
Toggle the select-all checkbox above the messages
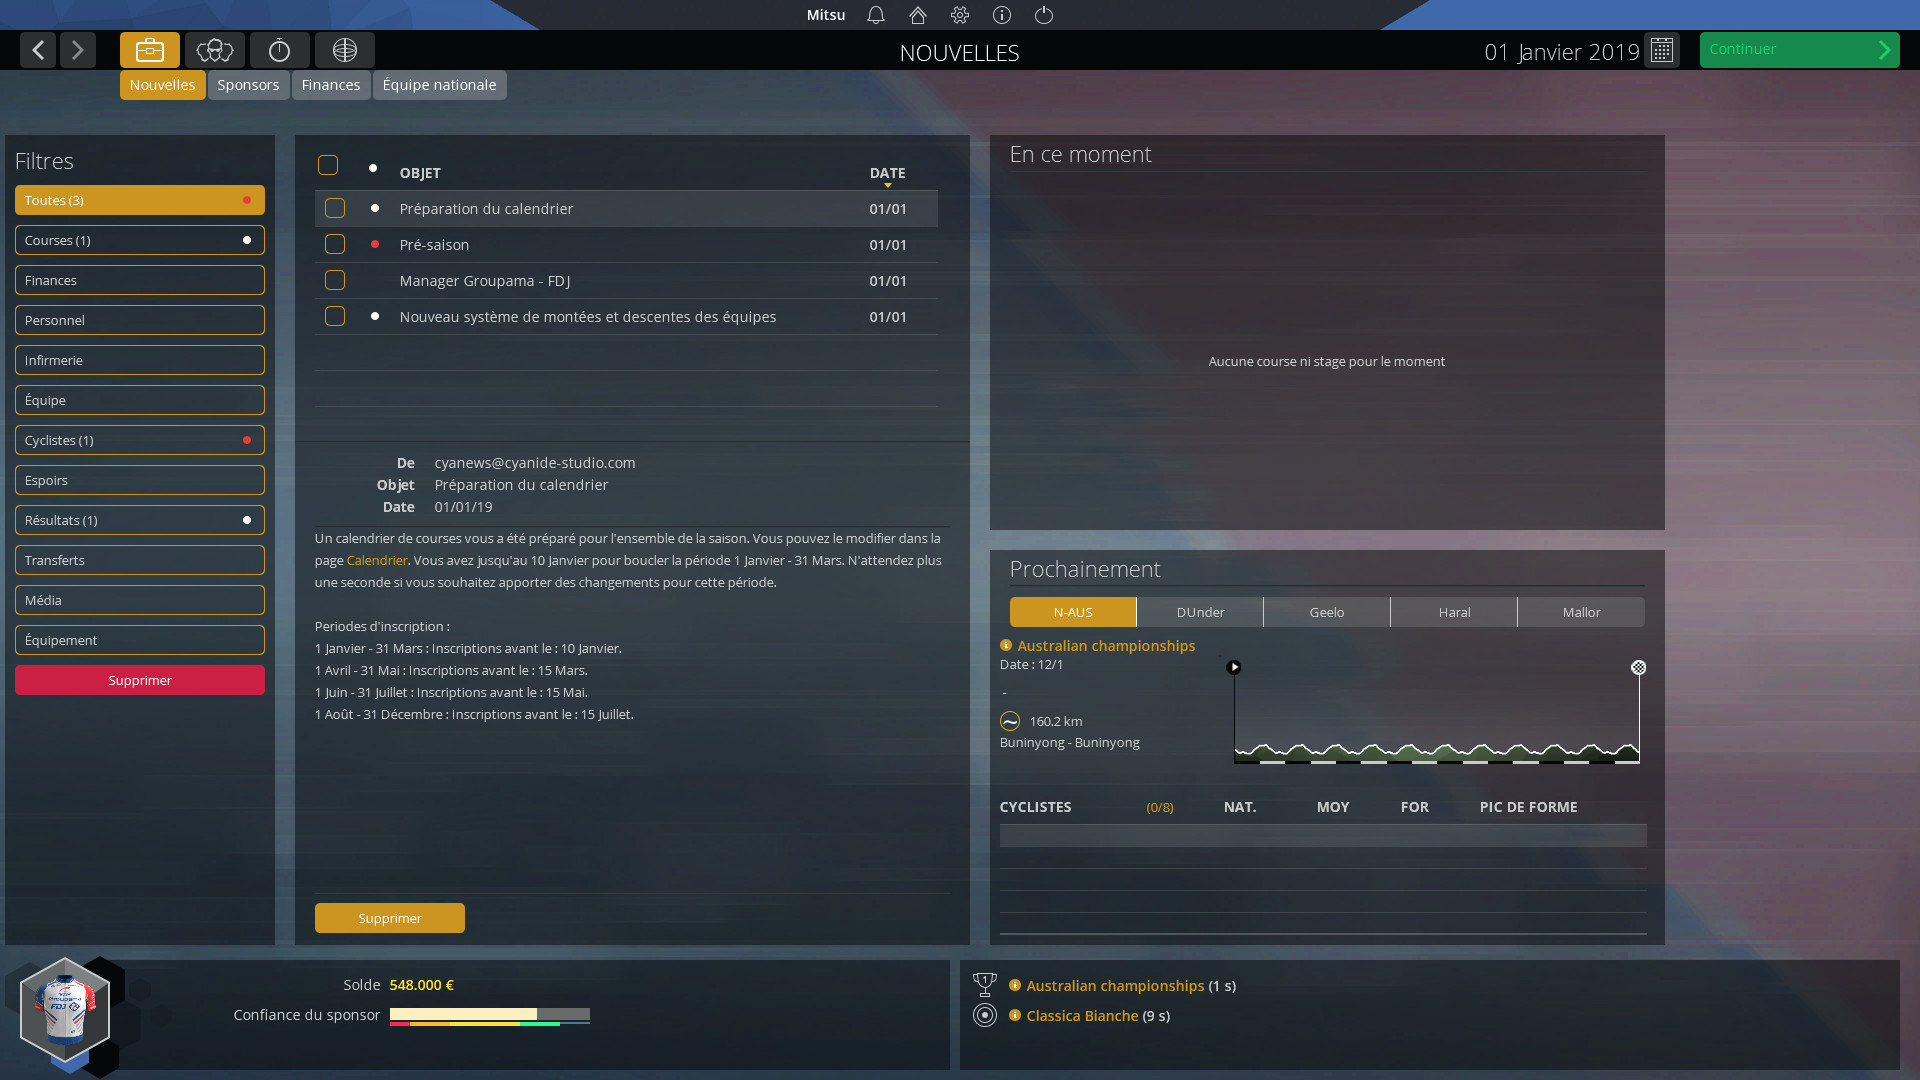327,165
